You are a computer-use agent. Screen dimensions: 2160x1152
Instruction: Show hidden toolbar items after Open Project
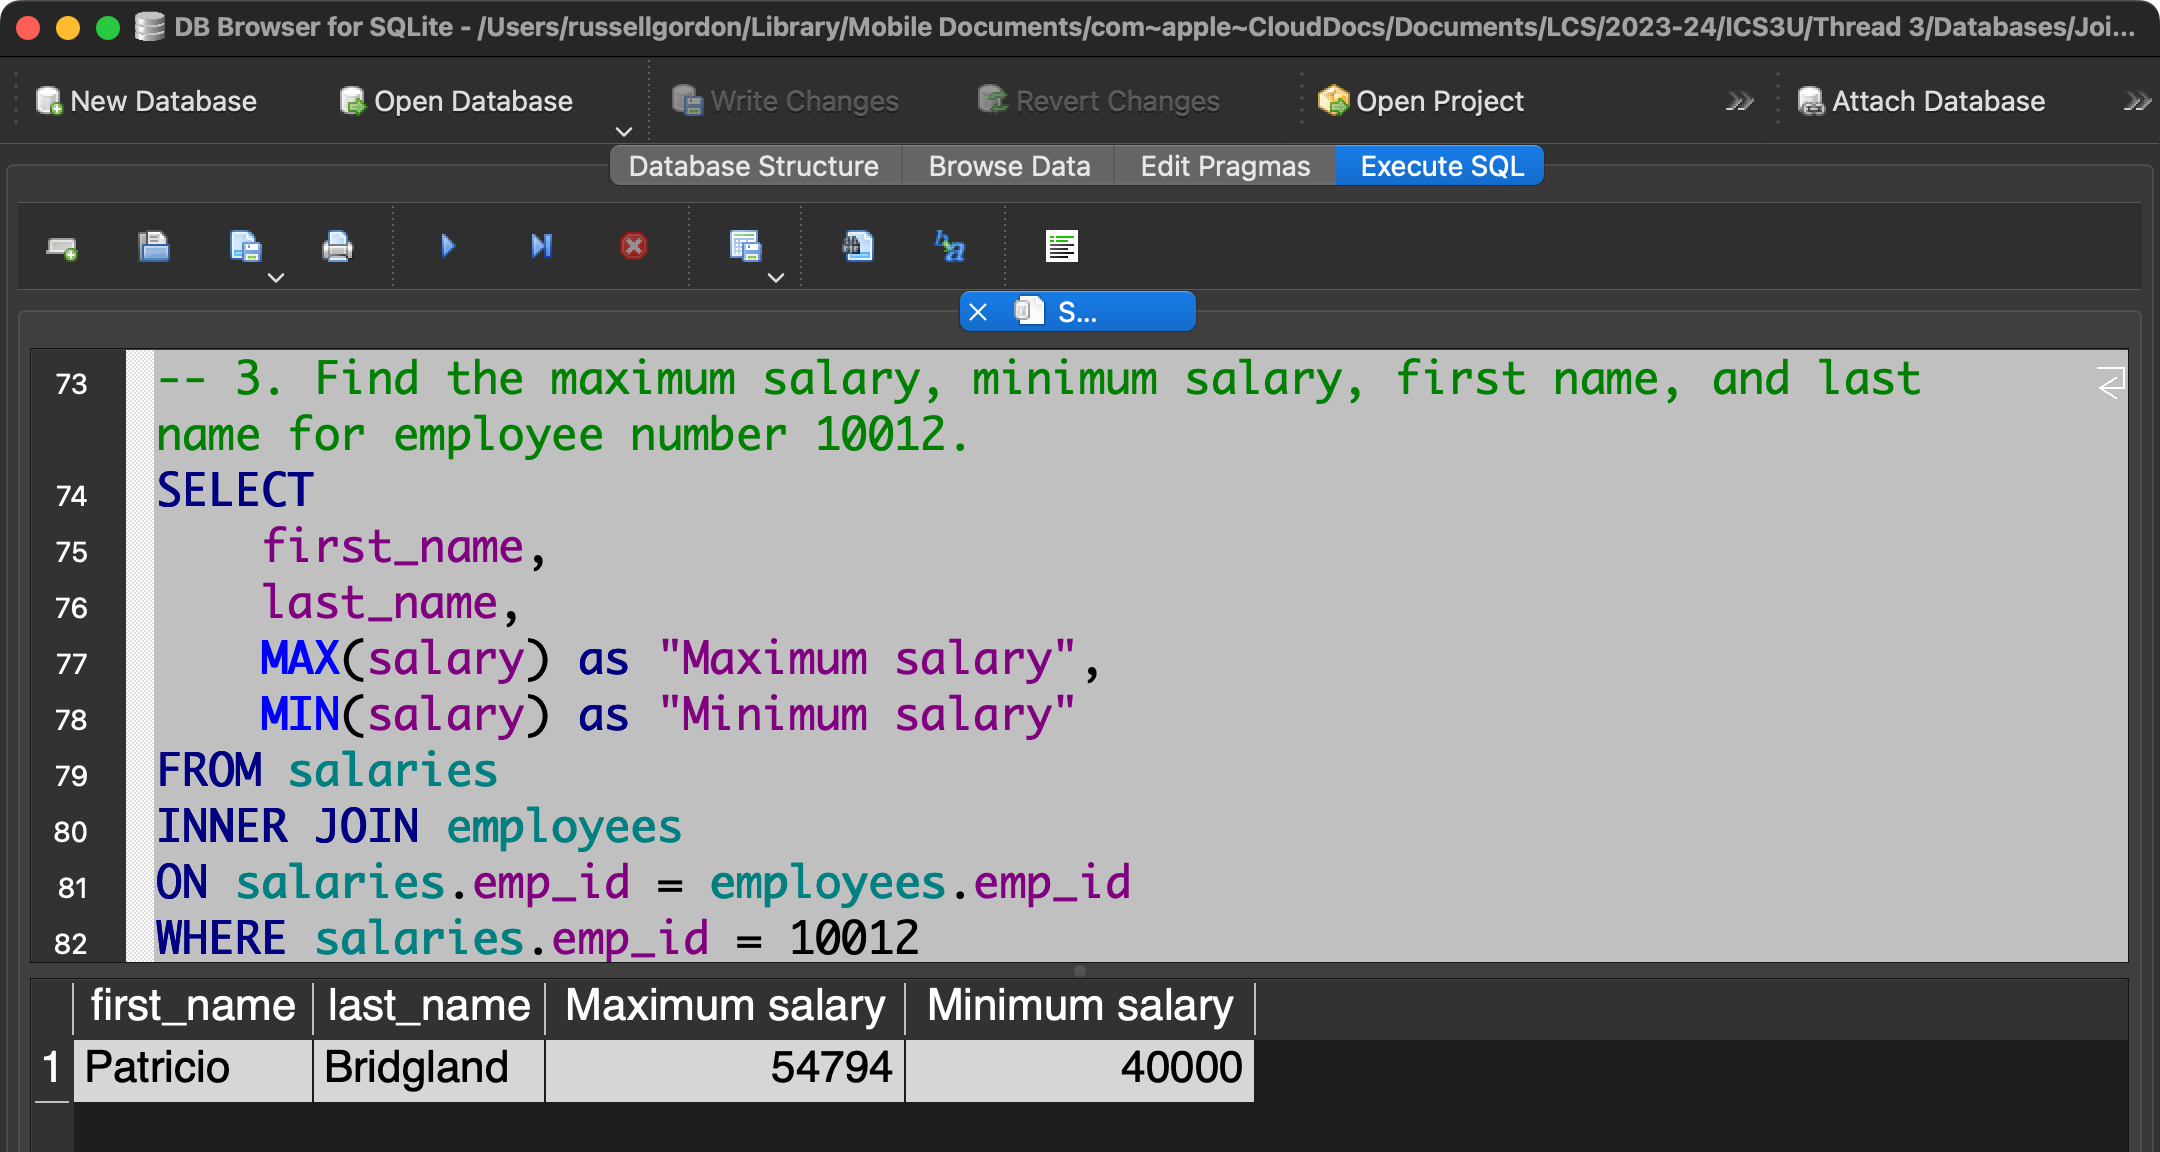click(1739, 102)
